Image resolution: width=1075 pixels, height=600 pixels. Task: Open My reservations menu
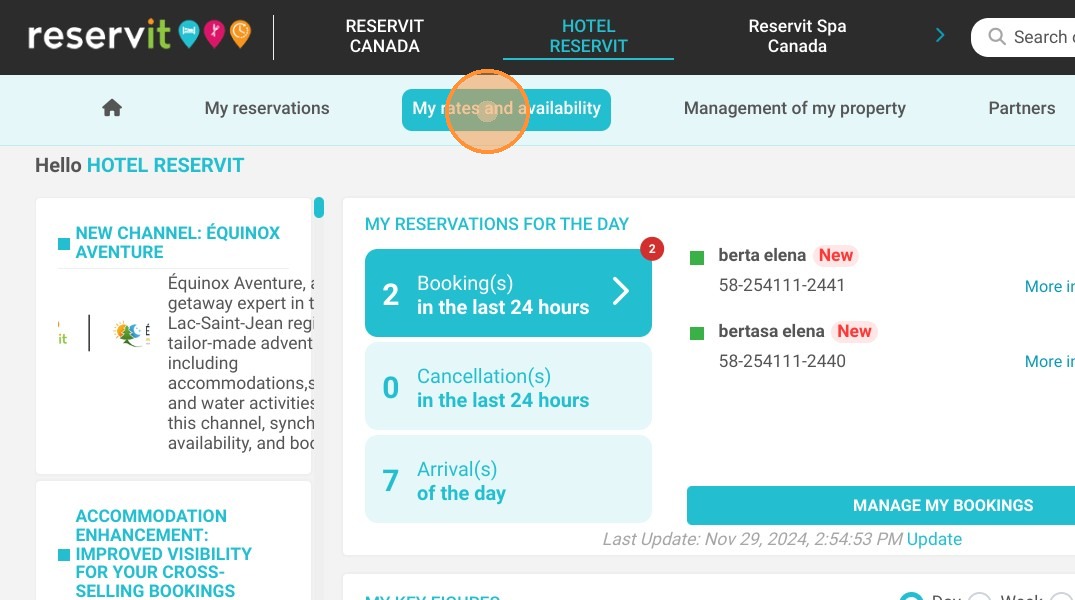coord(267,108)
